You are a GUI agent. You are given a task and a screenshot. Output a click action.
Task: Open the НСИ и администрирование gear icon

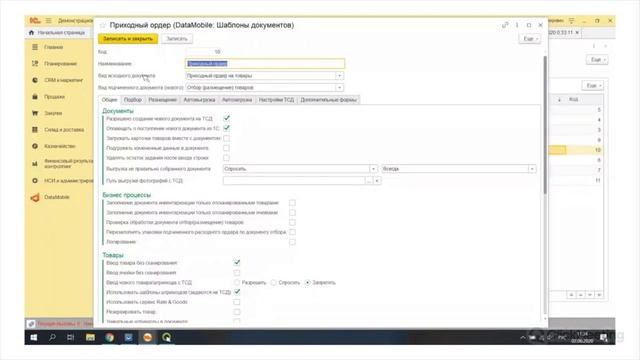pyautogui.click(x=35, y=180)
